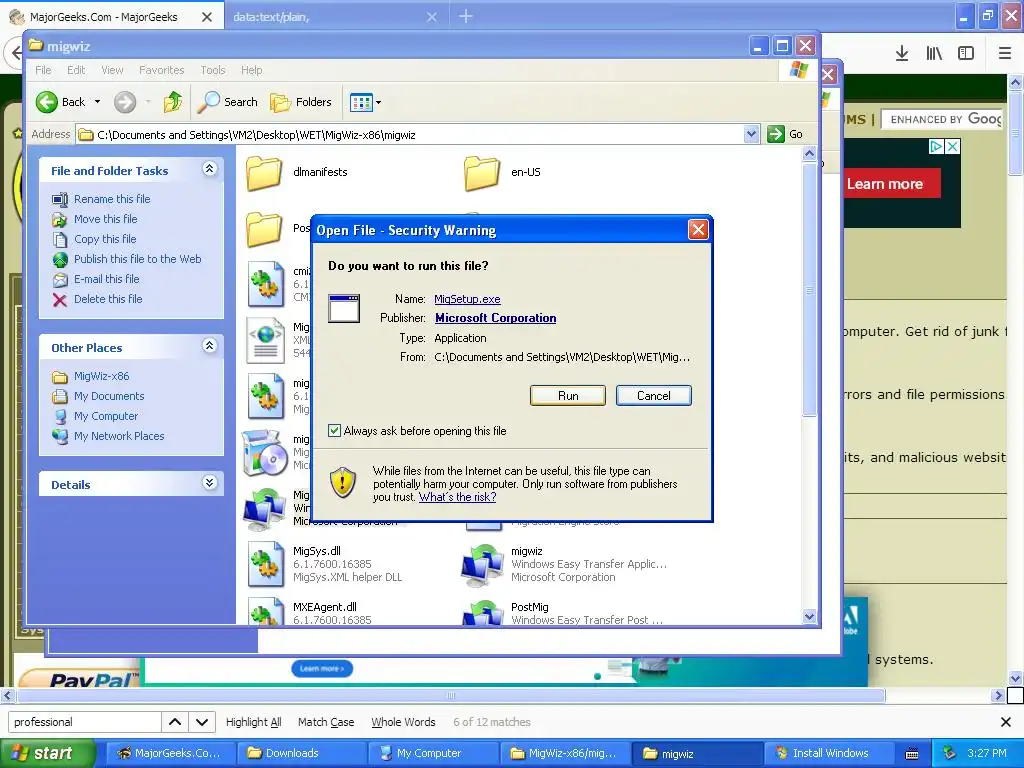Toggle Highlight All in find bar
This screenshot has width=1024, height=768.
tap(253, 722)
